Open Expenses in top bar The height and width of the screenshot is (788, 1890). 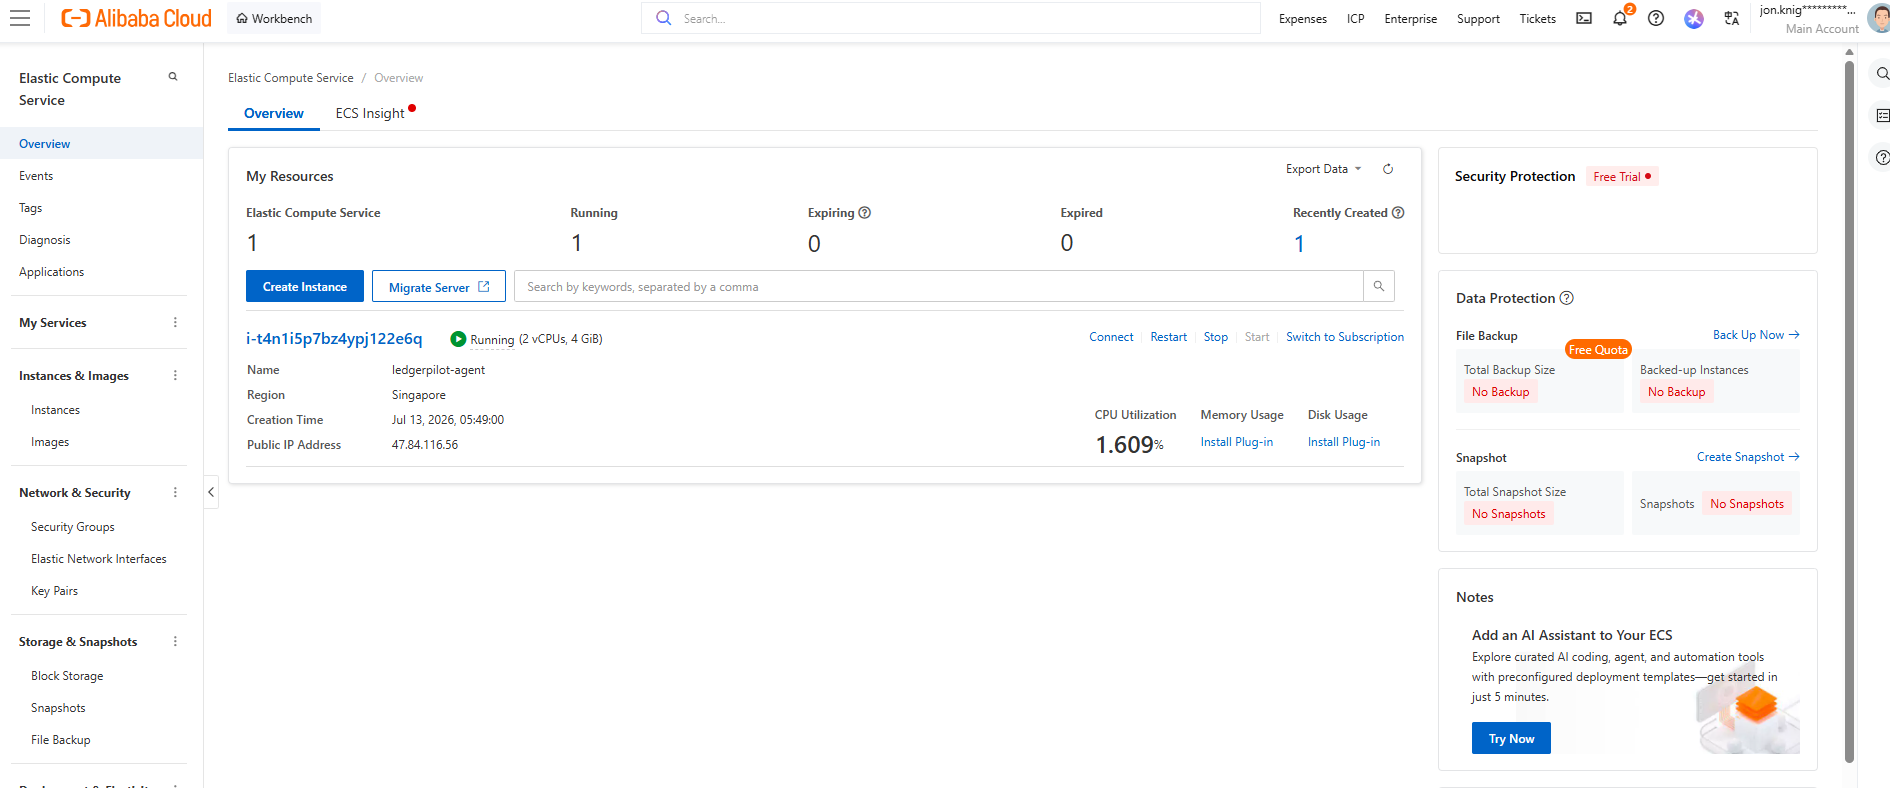coord(1303,19)
